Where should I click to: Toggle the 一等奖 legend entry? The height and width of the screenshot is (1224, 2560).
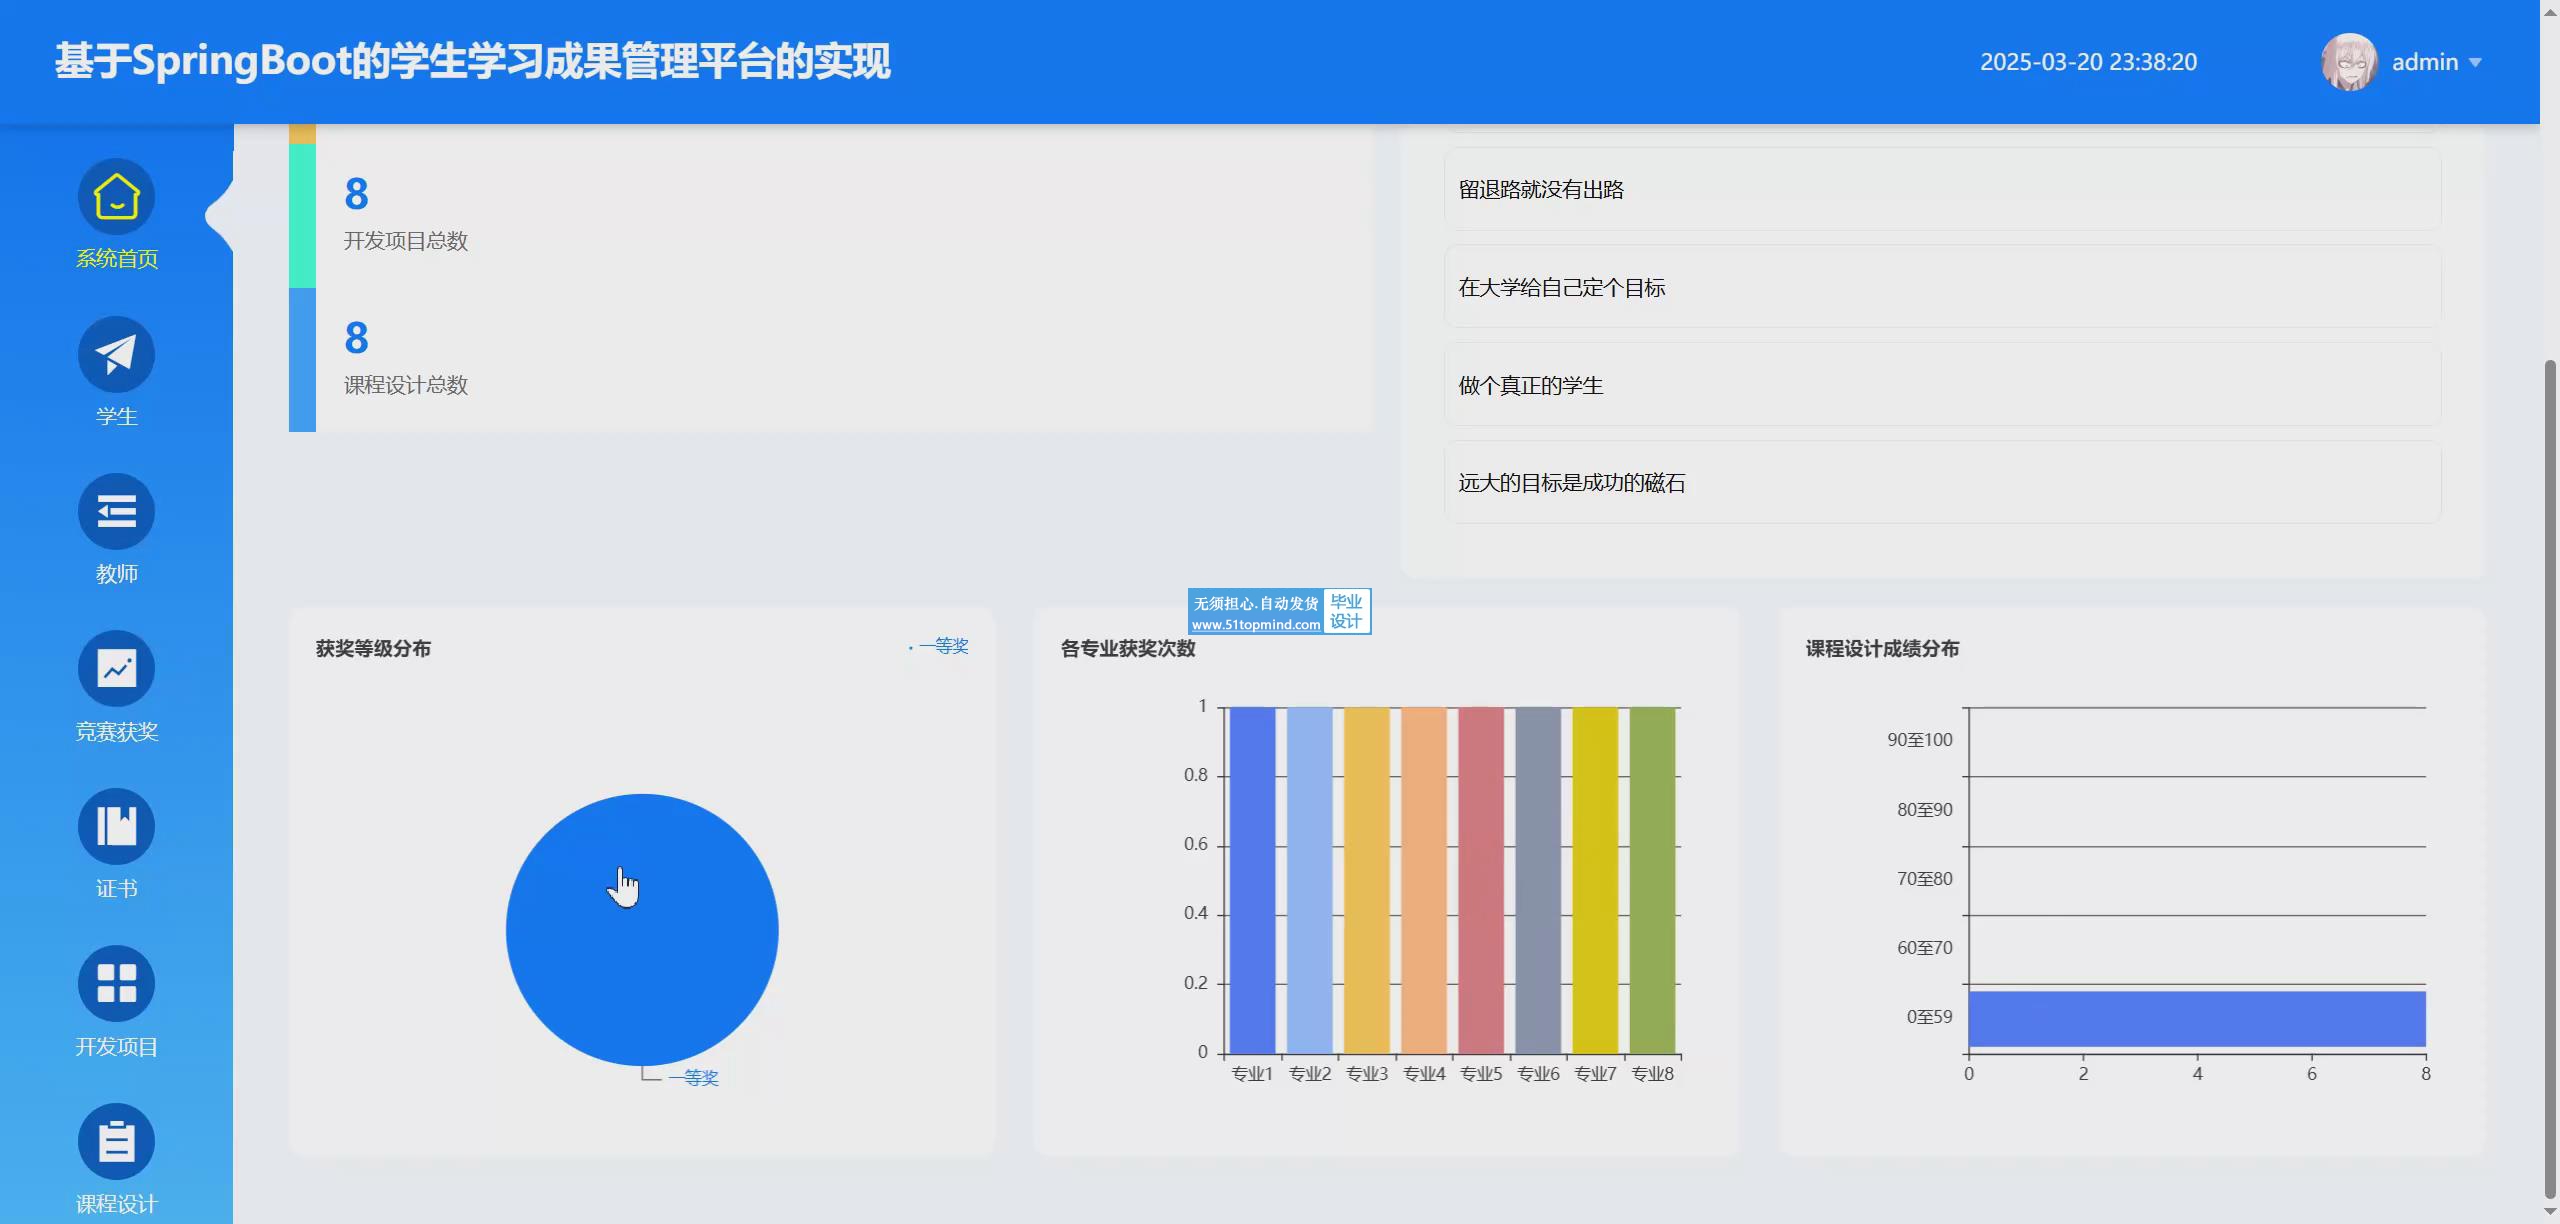point(943,647)
